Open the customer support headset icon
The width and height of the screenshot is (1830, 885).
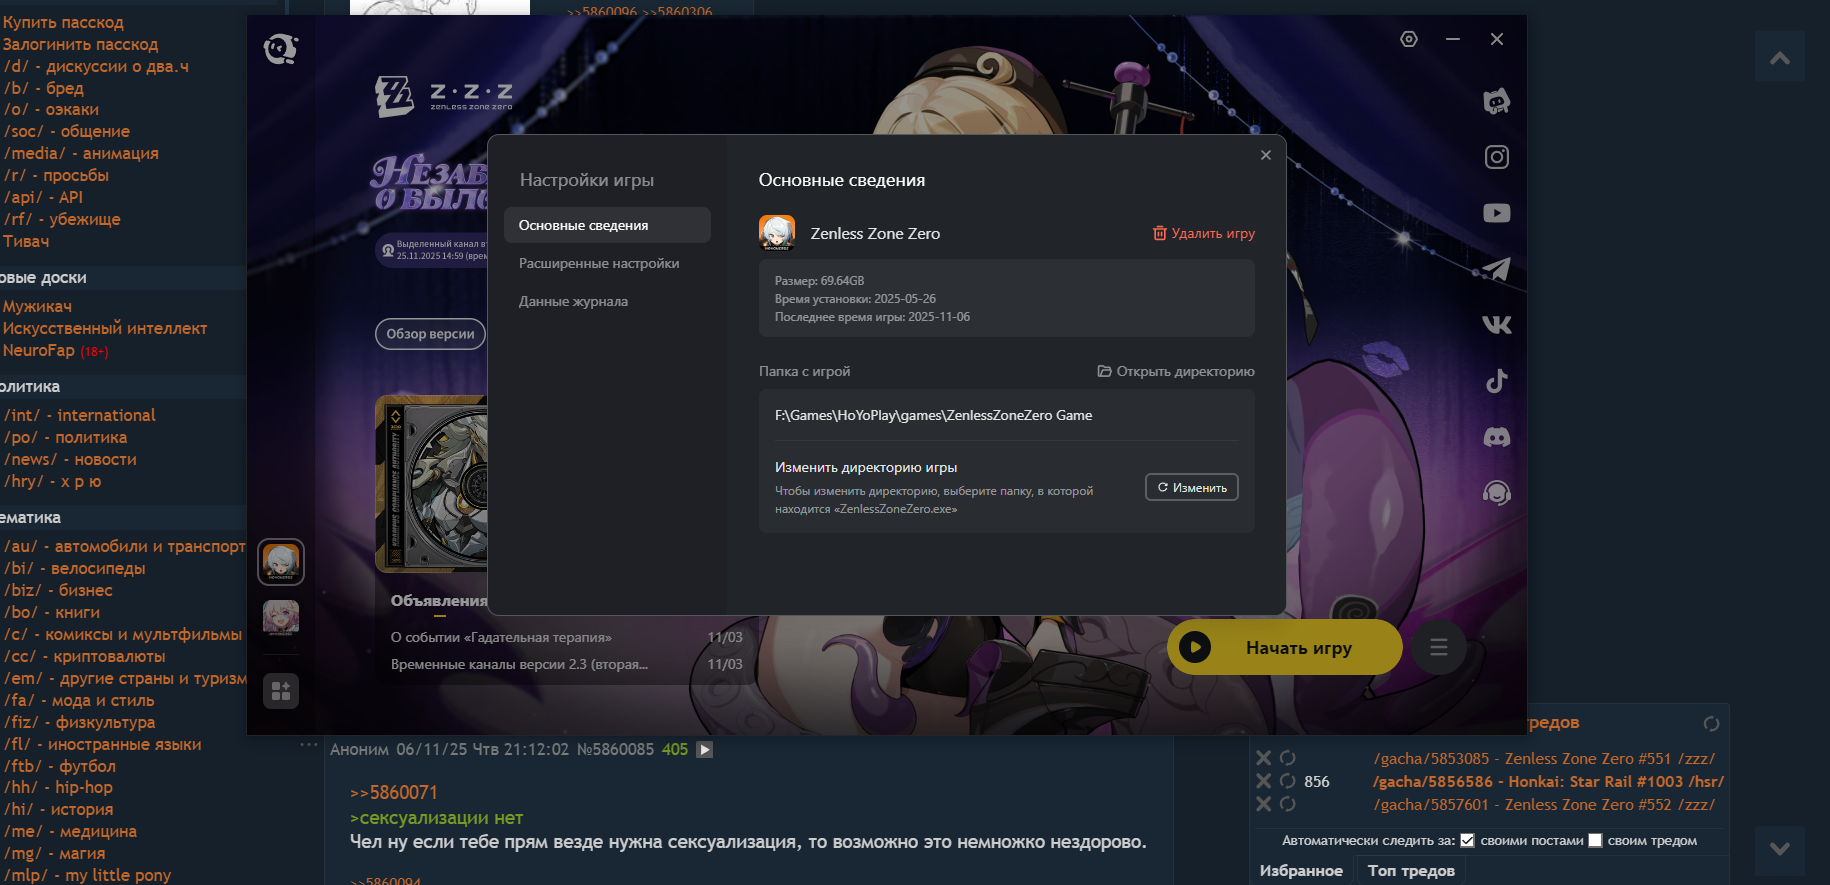[x=1497, y=493]
